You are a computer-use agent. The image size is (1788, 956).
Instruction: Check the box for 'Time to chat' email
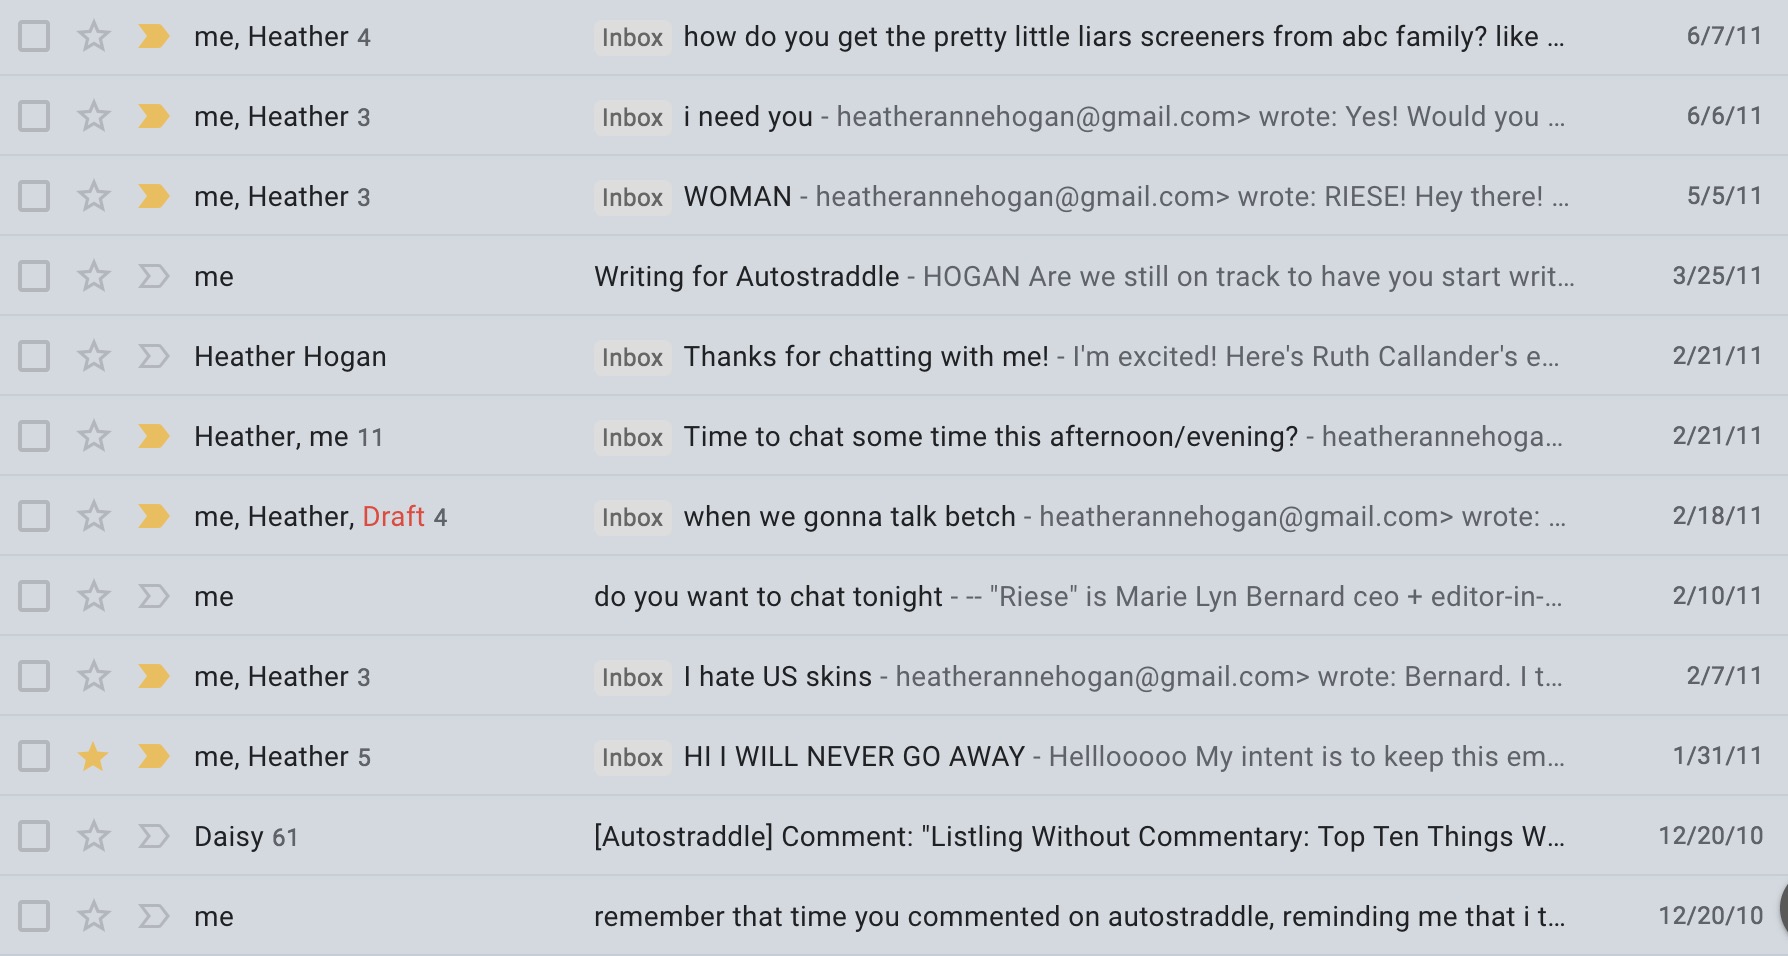coord(34,436)
